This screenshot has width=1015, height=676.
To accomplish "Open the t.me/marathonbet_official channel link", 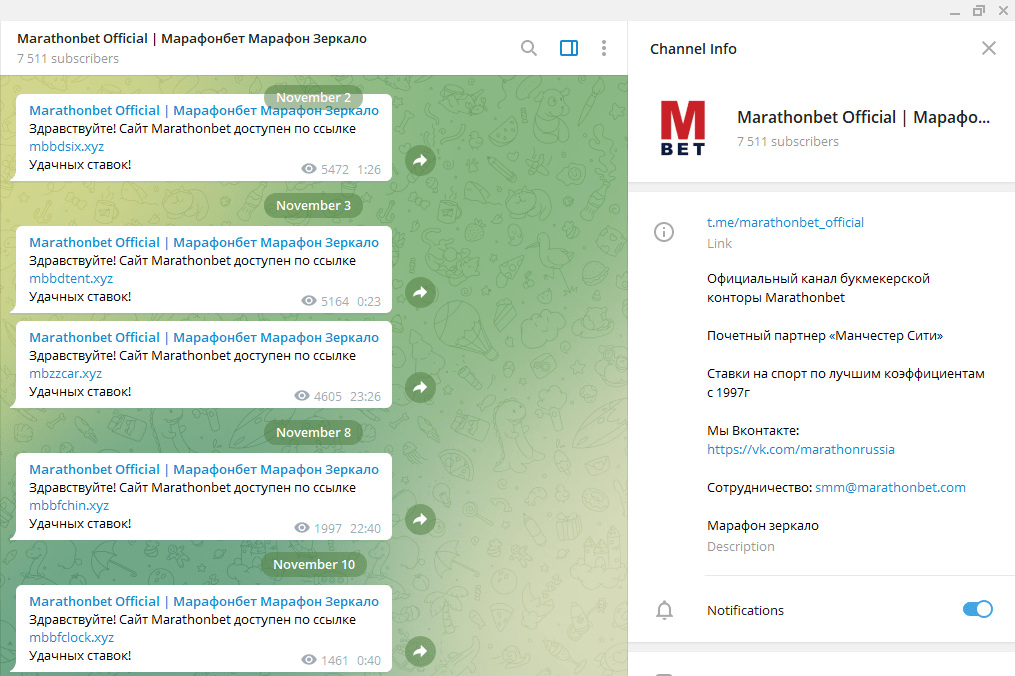I will coord(785,223).
